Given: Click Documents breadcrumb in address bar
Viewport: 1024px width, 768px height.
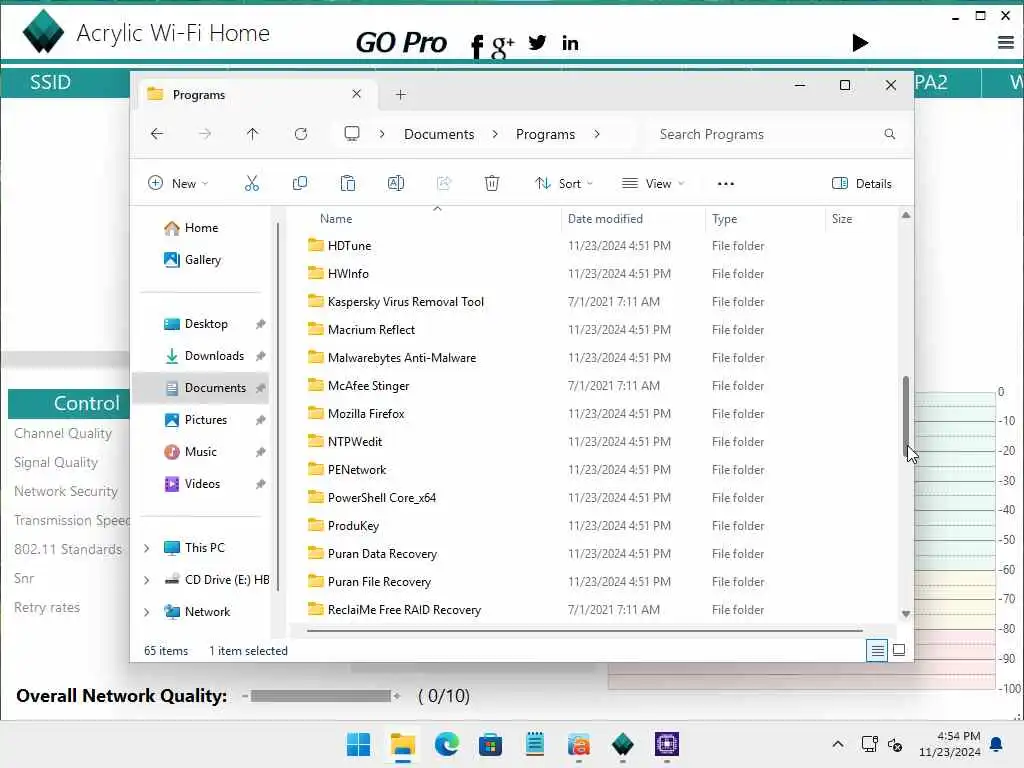Looking at the screenshot, I should click(439, 134).
